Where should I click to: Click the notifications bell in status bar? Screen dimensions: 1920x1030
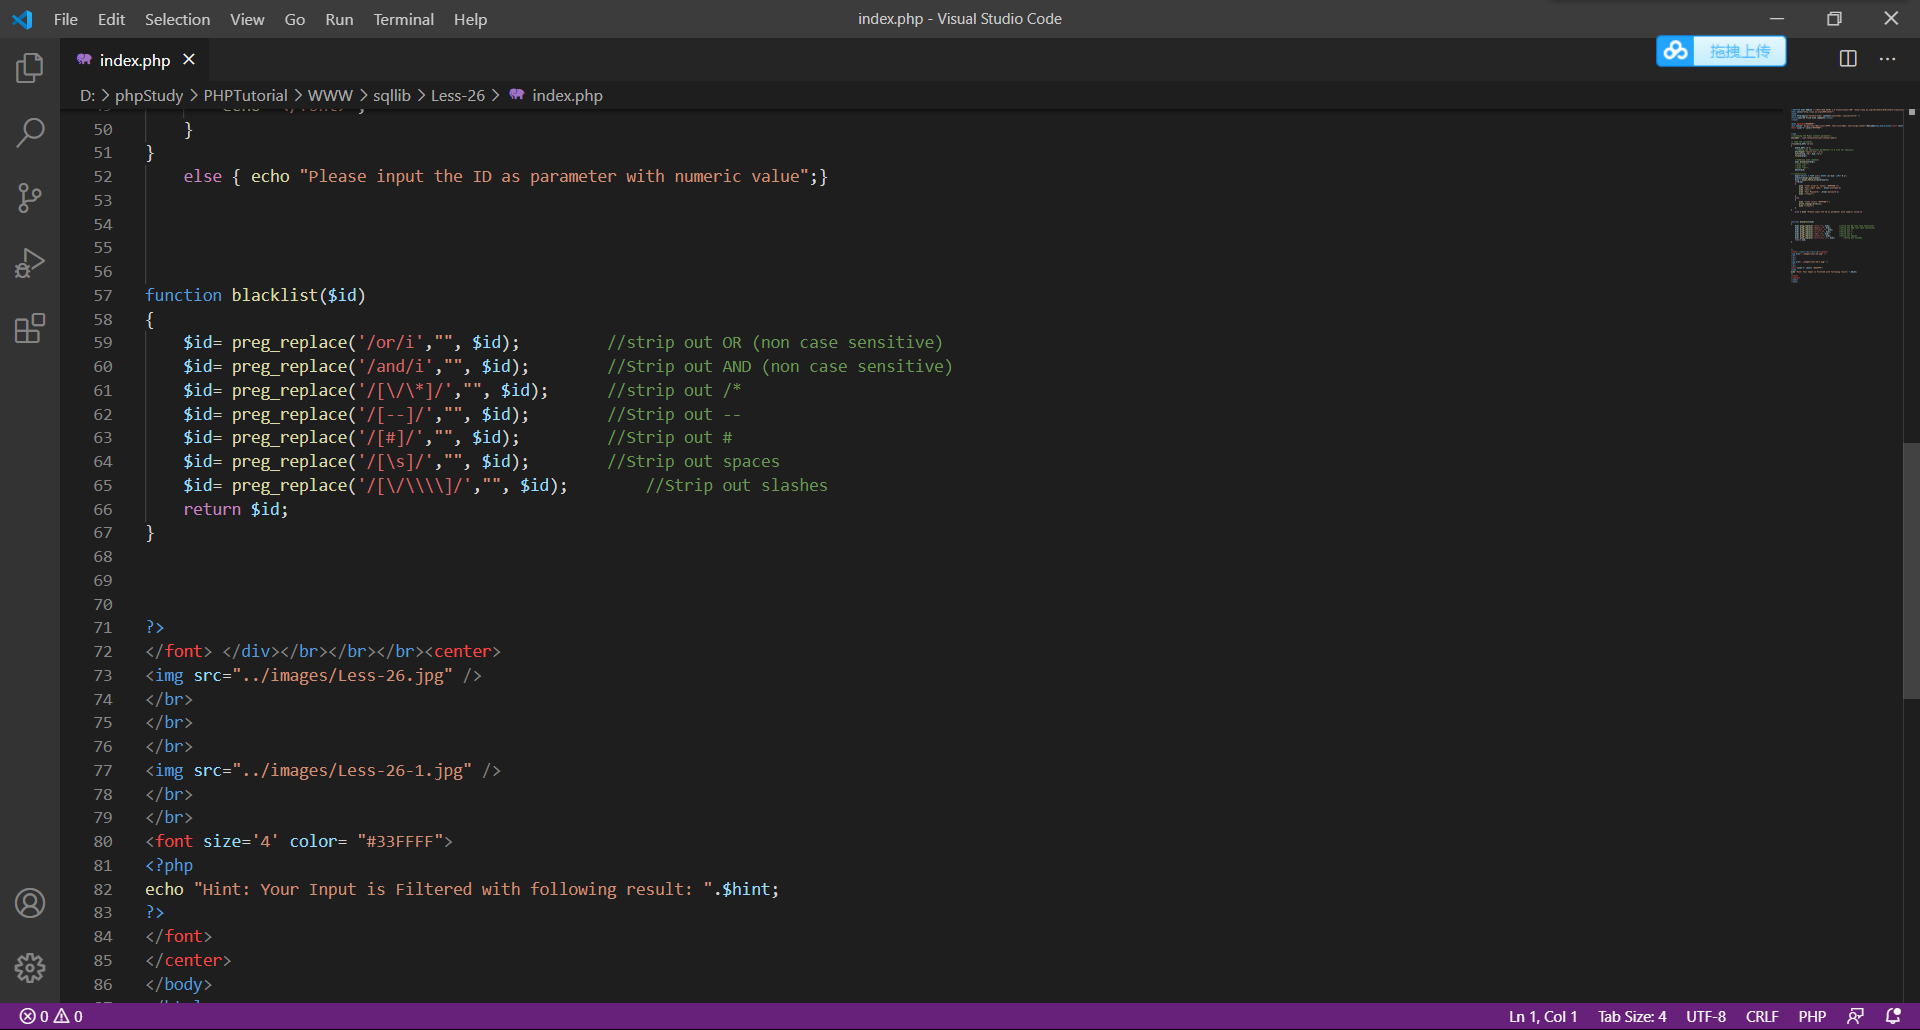[x=1893, y=1016]
